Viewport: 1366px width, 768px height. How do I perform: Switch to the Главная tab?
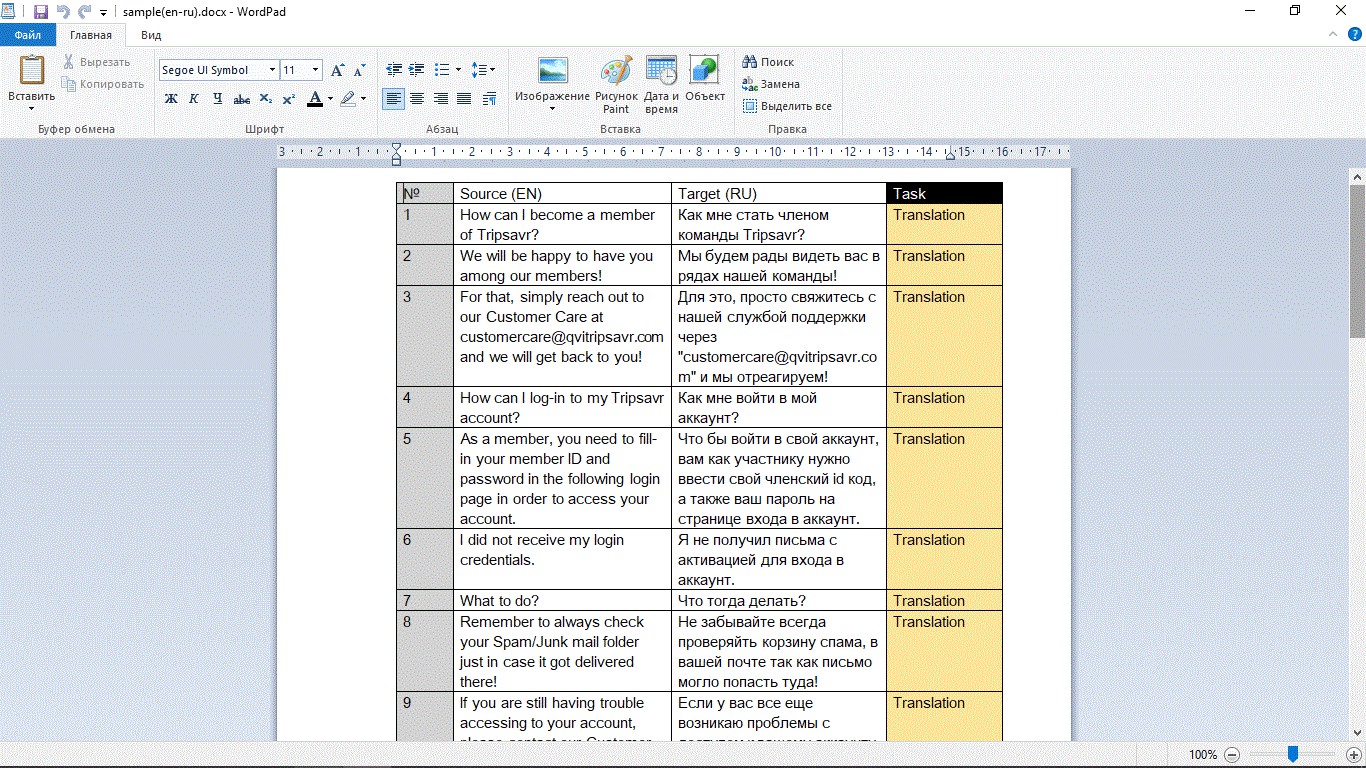(x=91, y=35)
